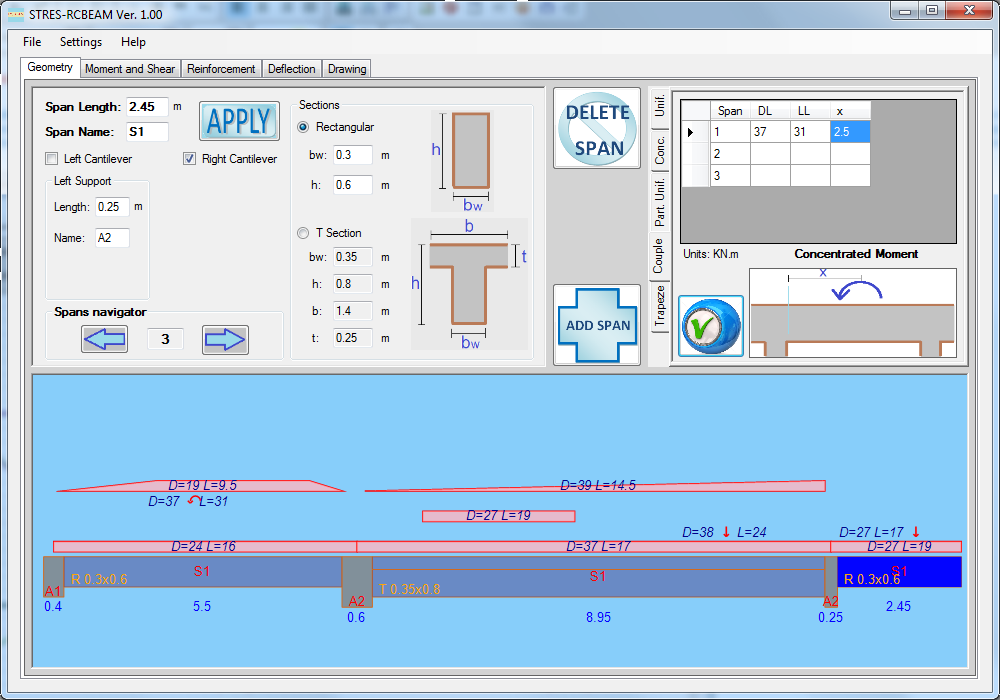Click the T section bw field 0.35
This screenshot has height=700, width=1000.
pyautogui.click(x=353, y=257)
